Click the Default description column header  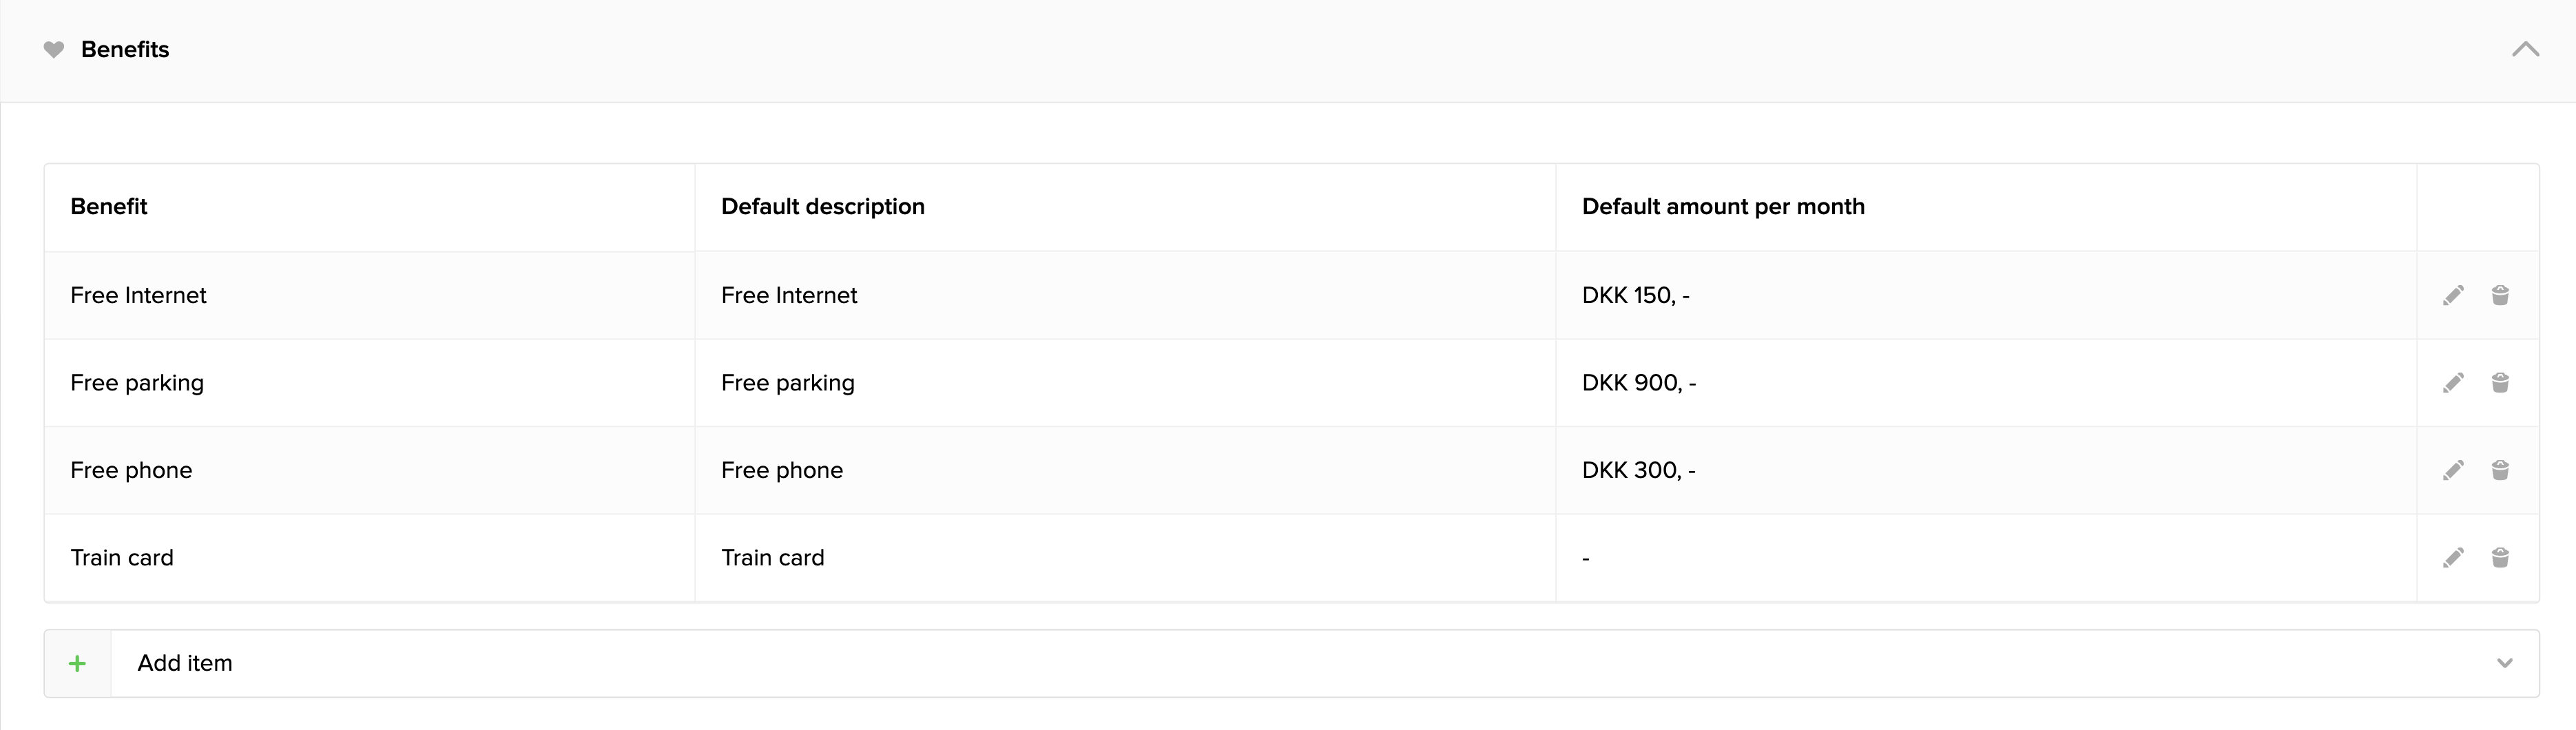click(823, 207)
